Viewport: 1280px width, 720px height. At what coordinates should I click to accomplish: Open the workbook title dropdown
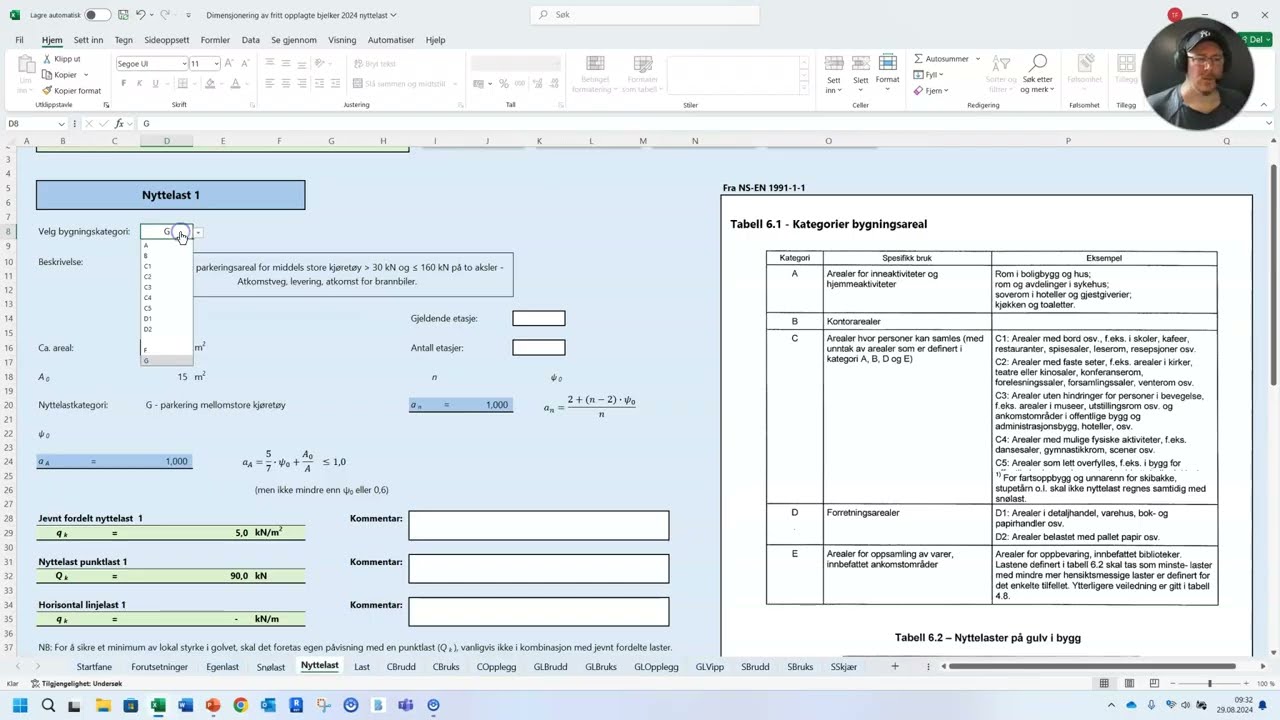click(393, 15)
